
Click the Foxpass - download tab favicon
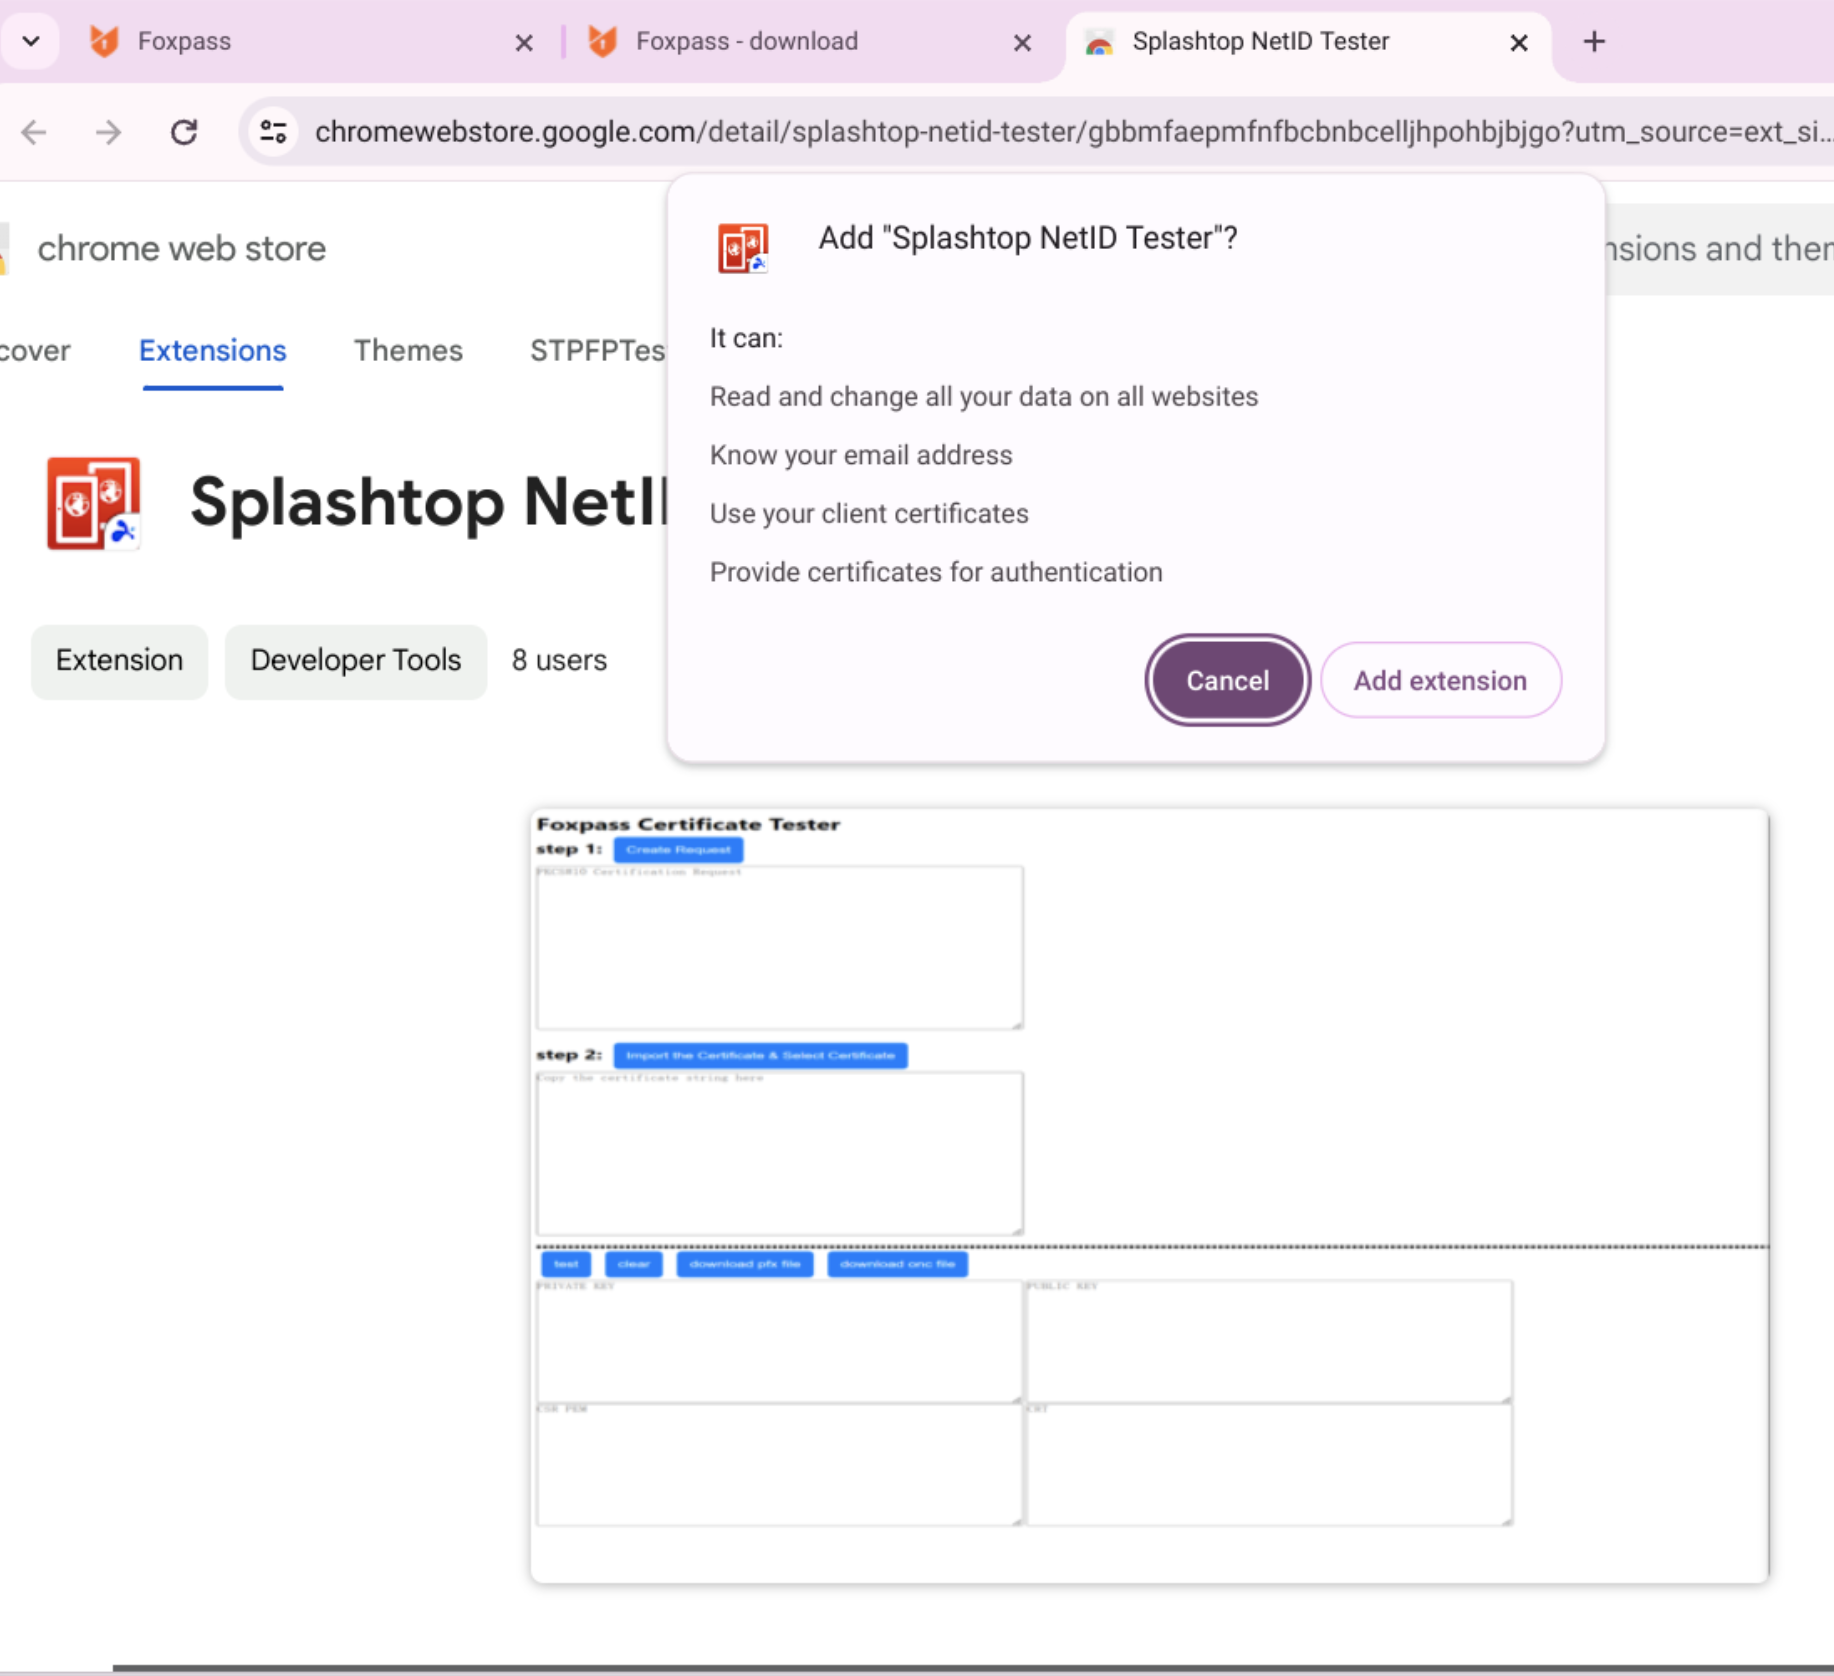(602, 41)
